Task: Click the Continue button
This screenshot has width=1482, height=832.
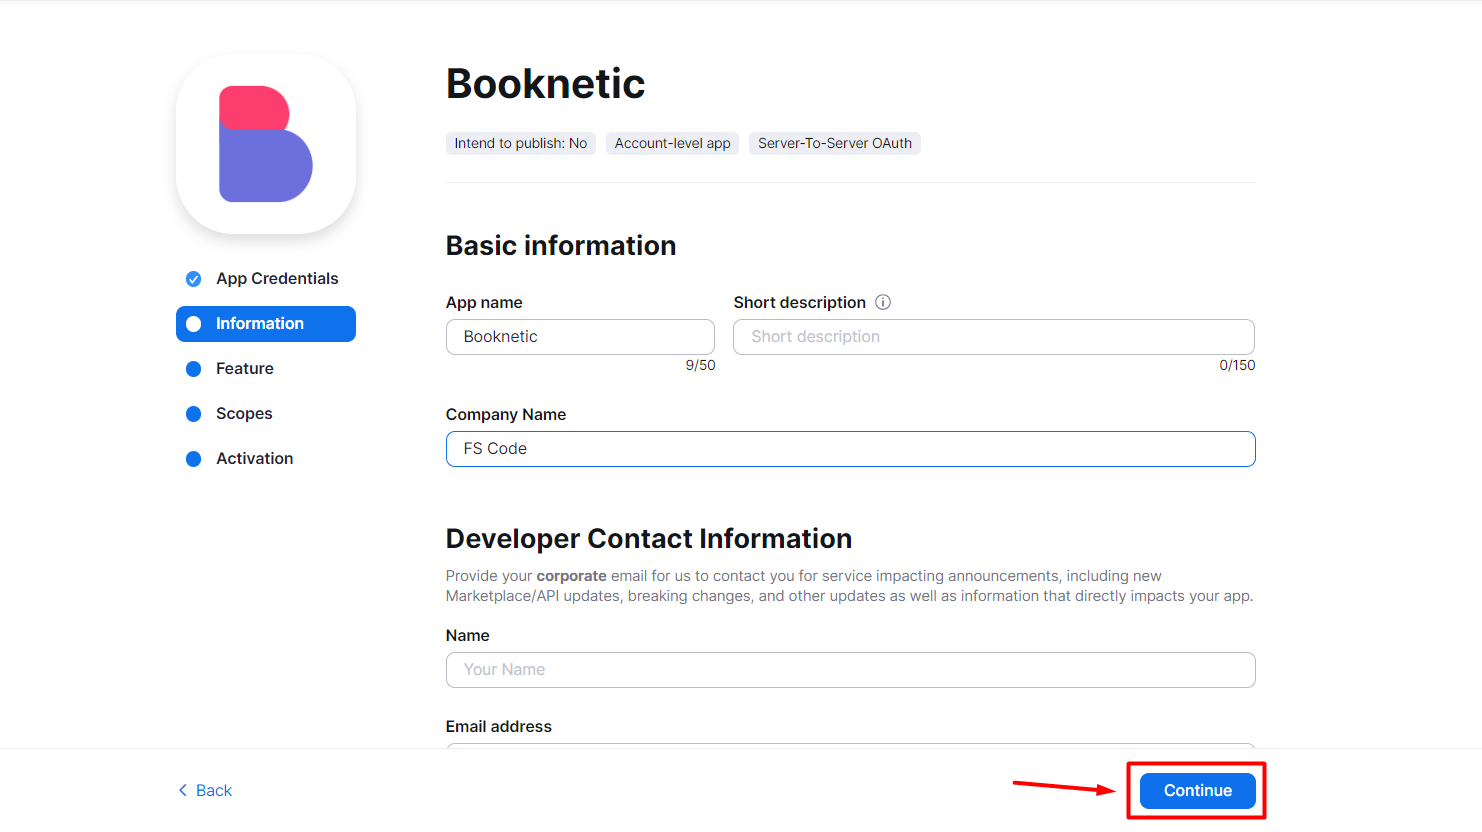Action: coord(1196,790)
